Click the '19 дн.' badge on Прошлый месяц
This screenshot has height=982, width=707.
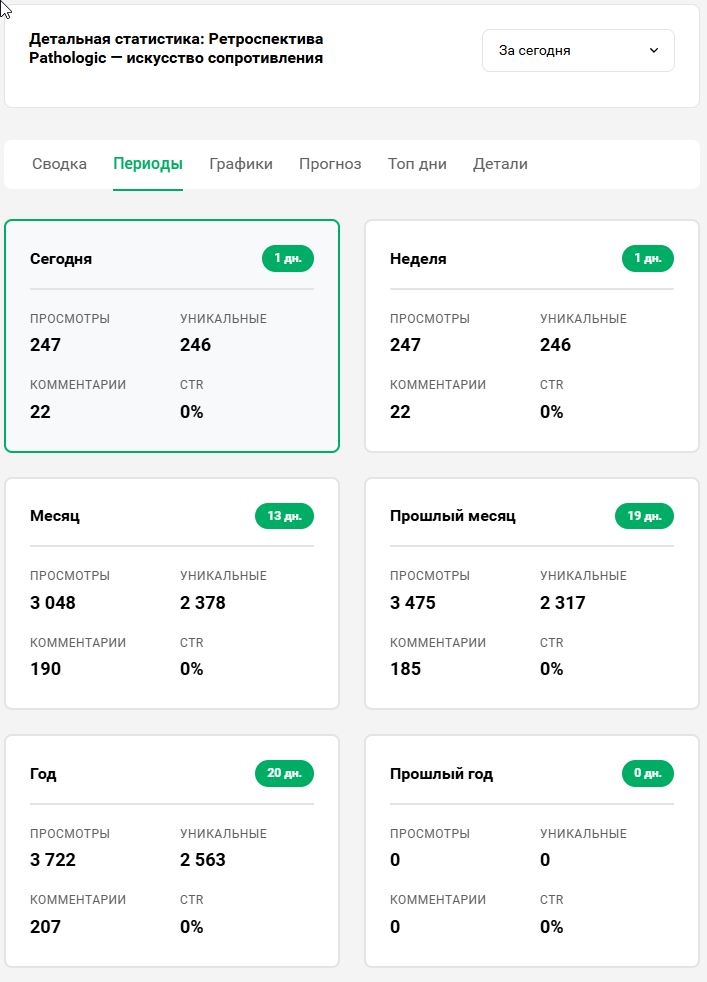pos(644,517)
